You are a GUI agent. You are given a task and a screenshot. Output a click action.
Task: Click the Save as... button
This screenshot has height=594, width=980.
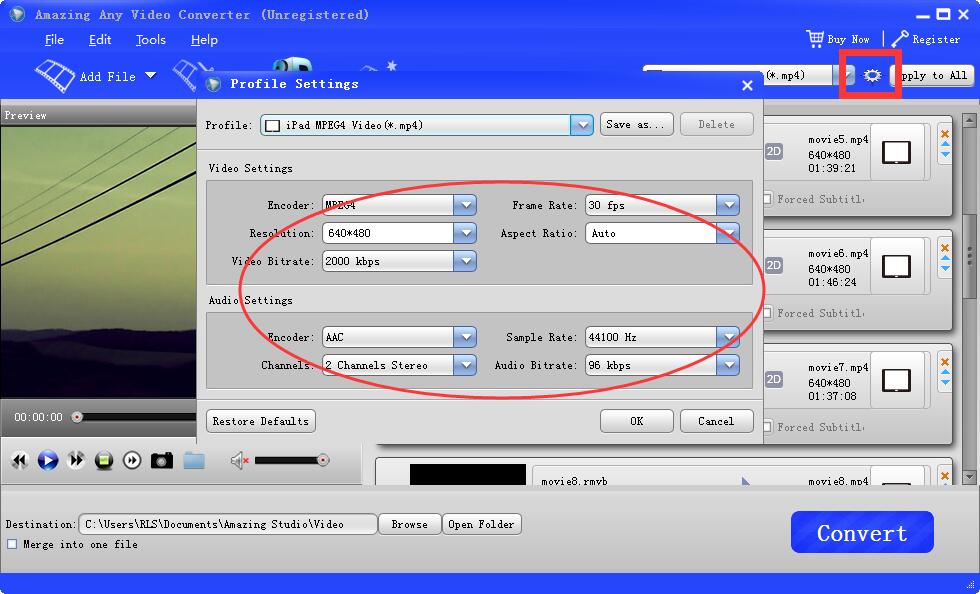point(636,124)
